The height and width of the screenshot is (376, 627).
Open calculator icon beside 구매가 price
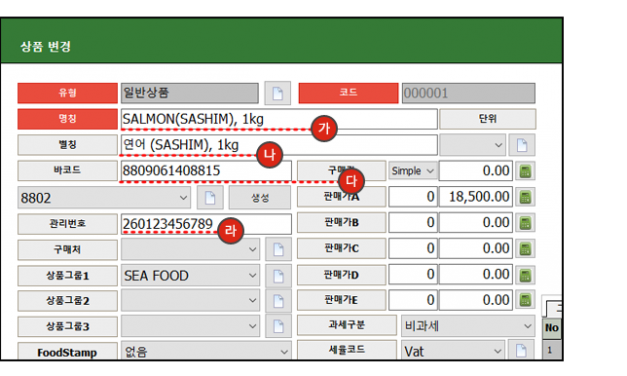525,171
